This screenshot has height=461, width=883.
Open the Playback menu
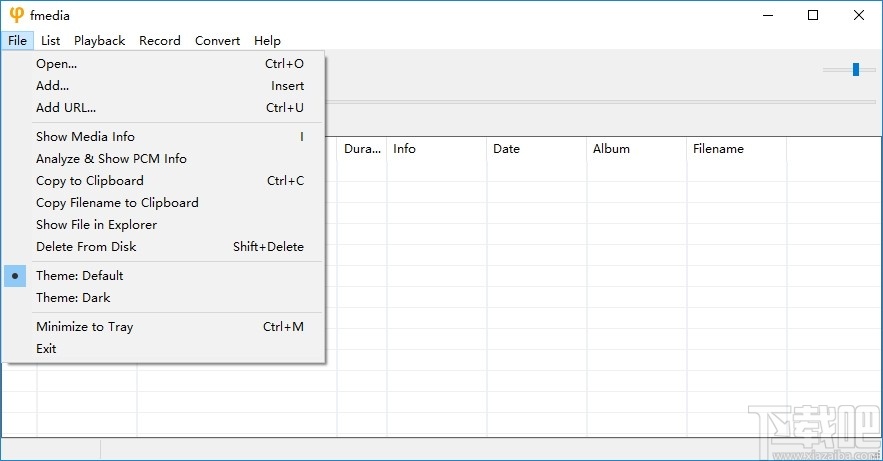tap(99, 41)
